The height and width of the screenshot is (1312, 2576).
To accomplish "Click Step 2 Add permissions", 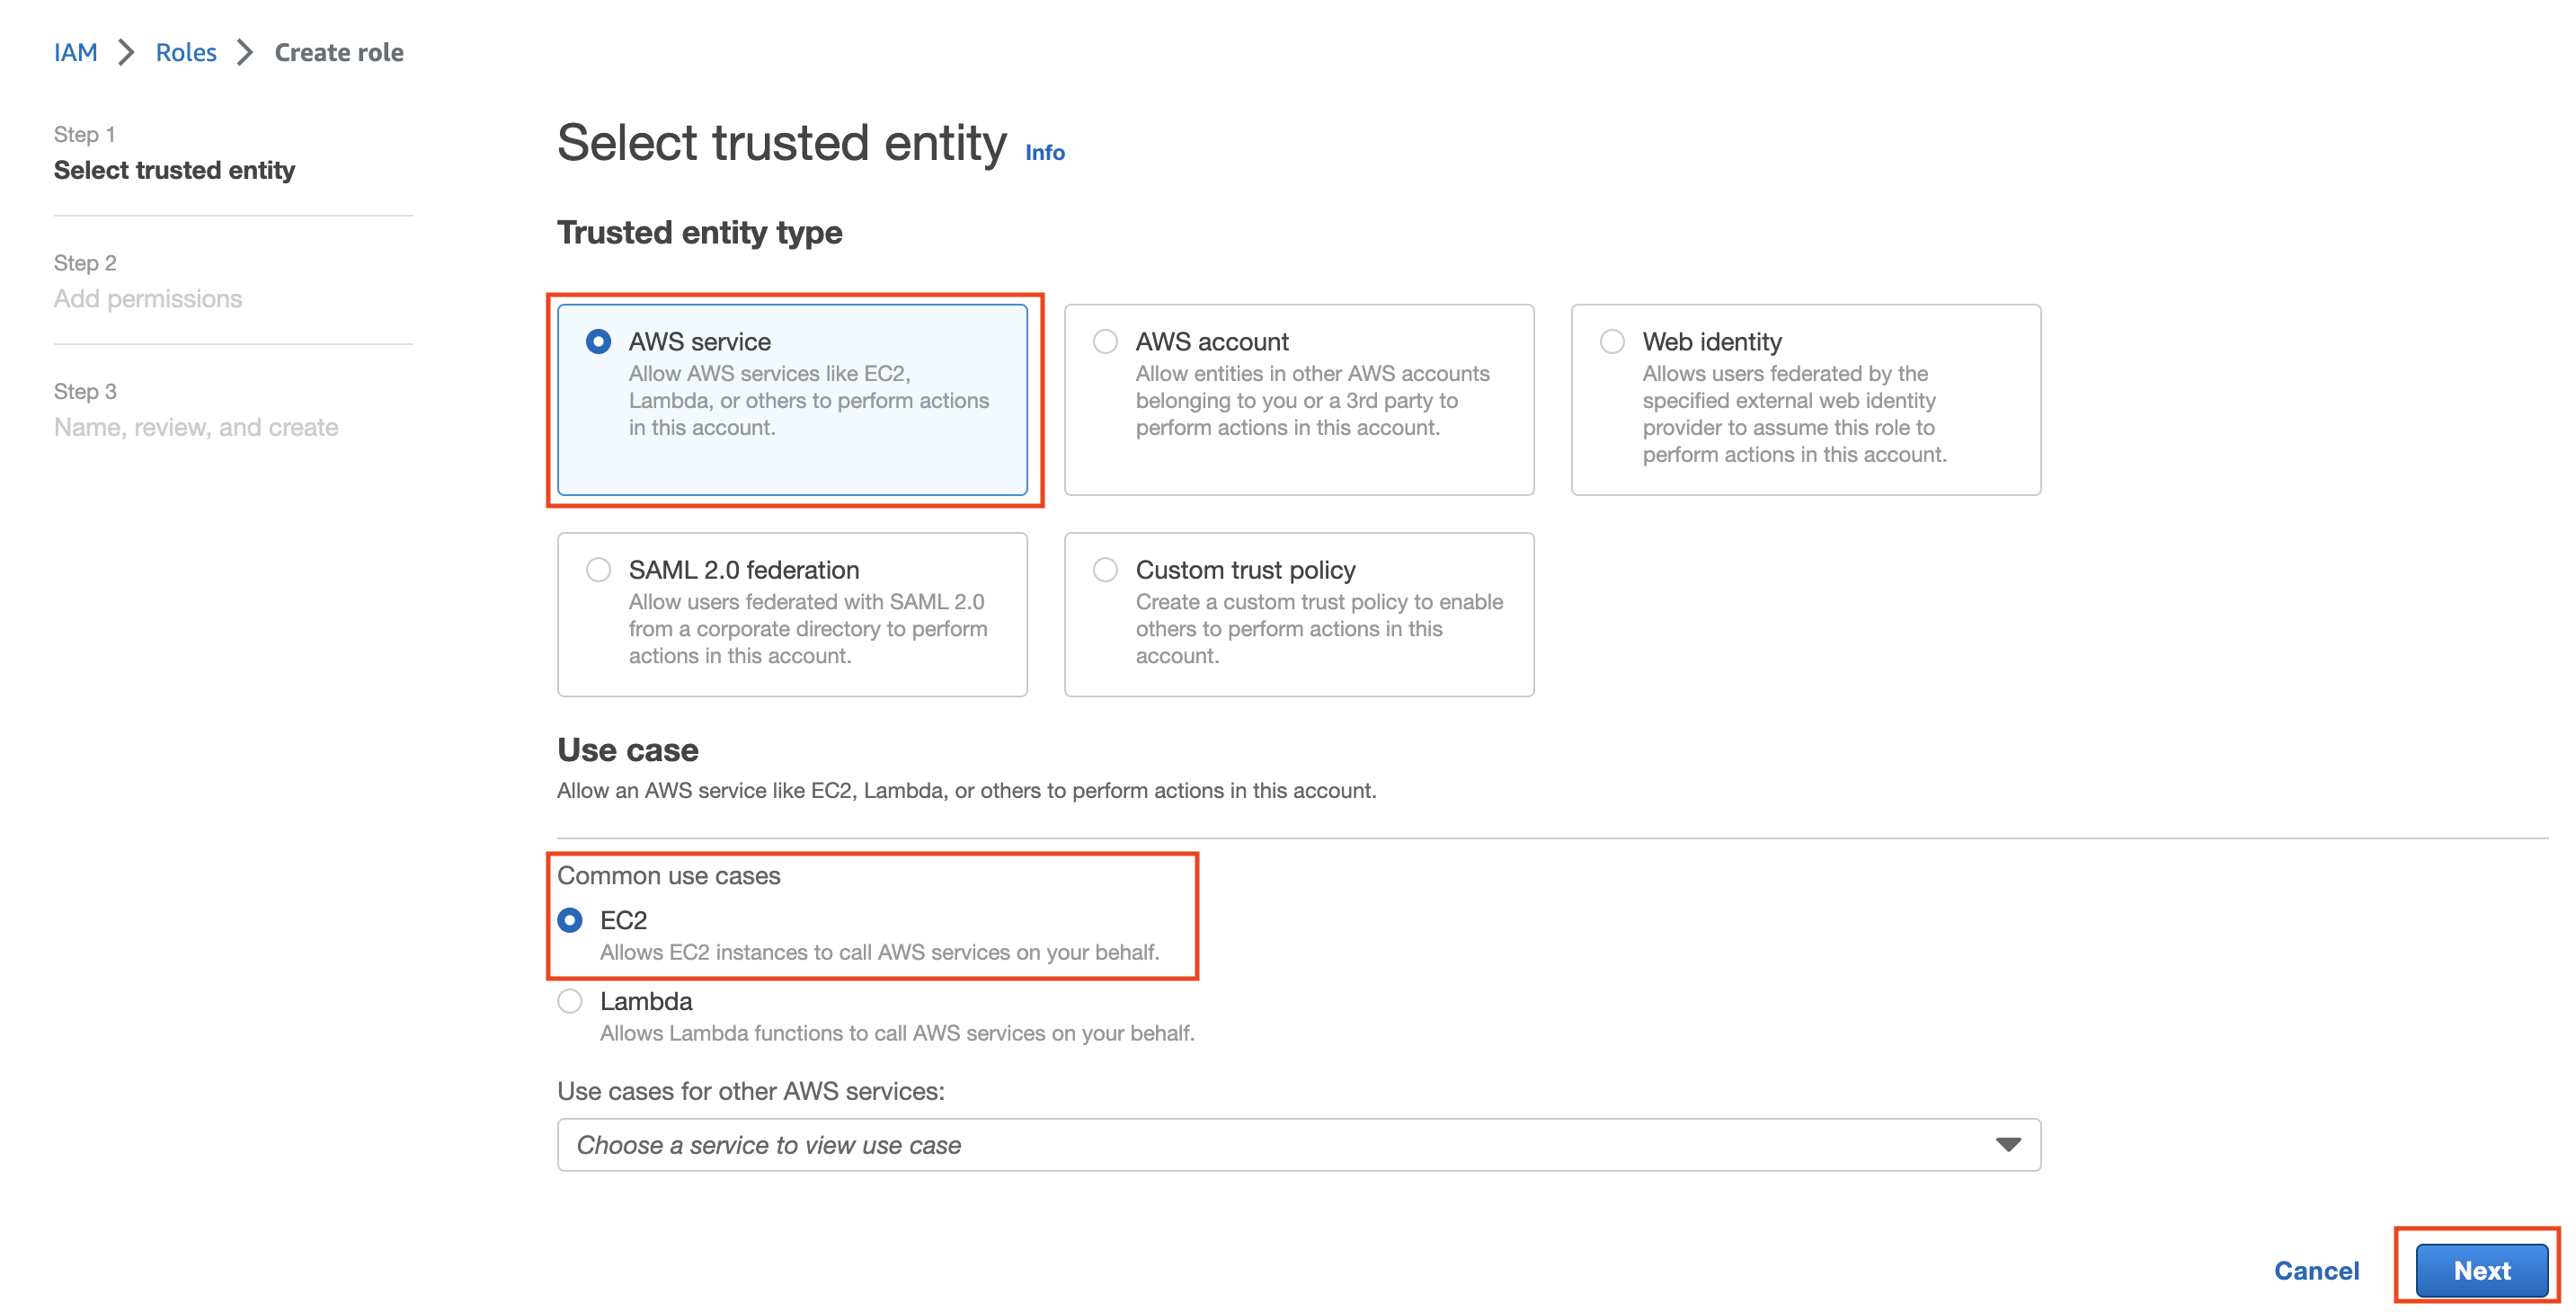I will [148, 299].
